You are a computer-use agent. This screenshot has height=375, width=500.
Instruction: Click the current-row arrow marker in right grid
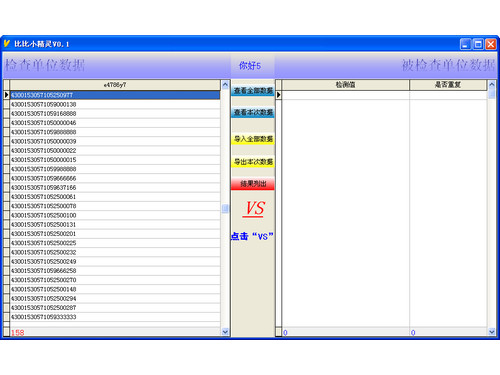(279, 95)
